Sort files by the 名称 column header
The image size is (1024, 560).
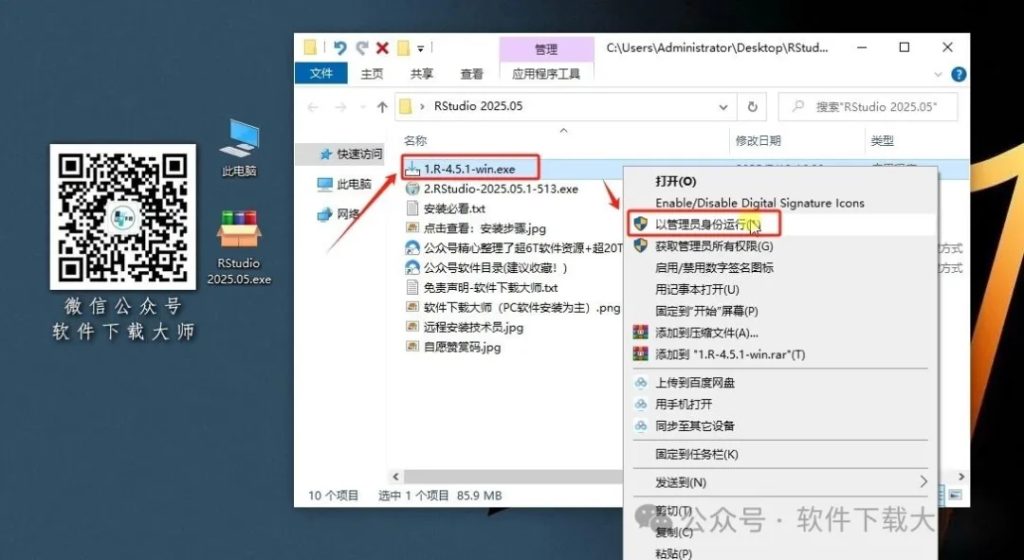(x=415, y=140)
